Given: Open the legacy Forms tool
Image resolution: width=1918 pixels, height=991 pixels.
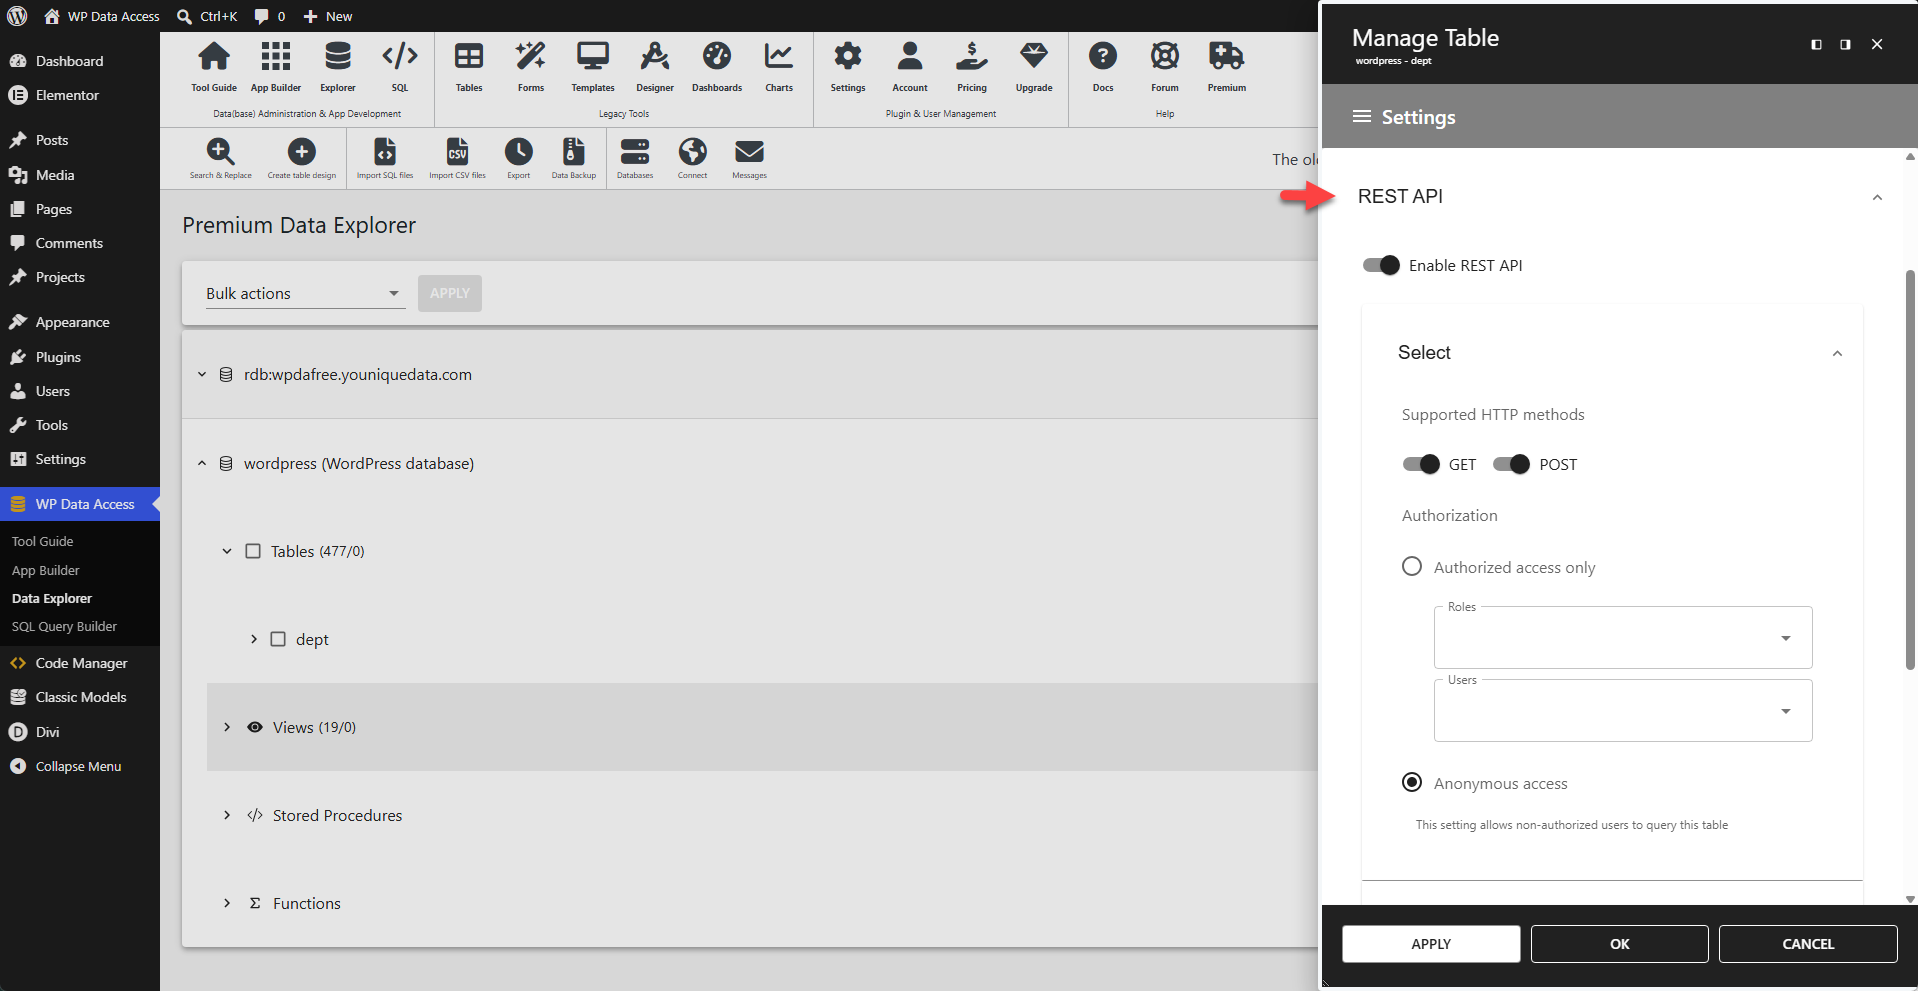Looking at the screenshot, I should point(531,66).
